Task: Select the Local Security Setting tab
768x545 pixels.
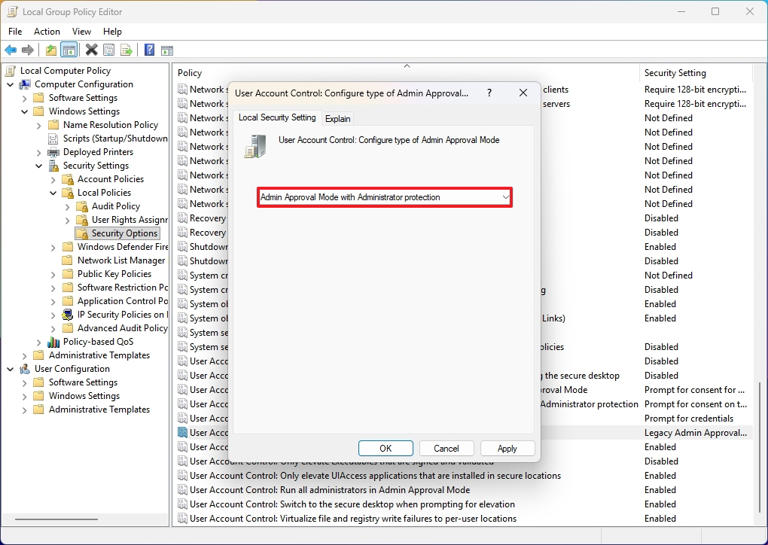Action: 277,118
